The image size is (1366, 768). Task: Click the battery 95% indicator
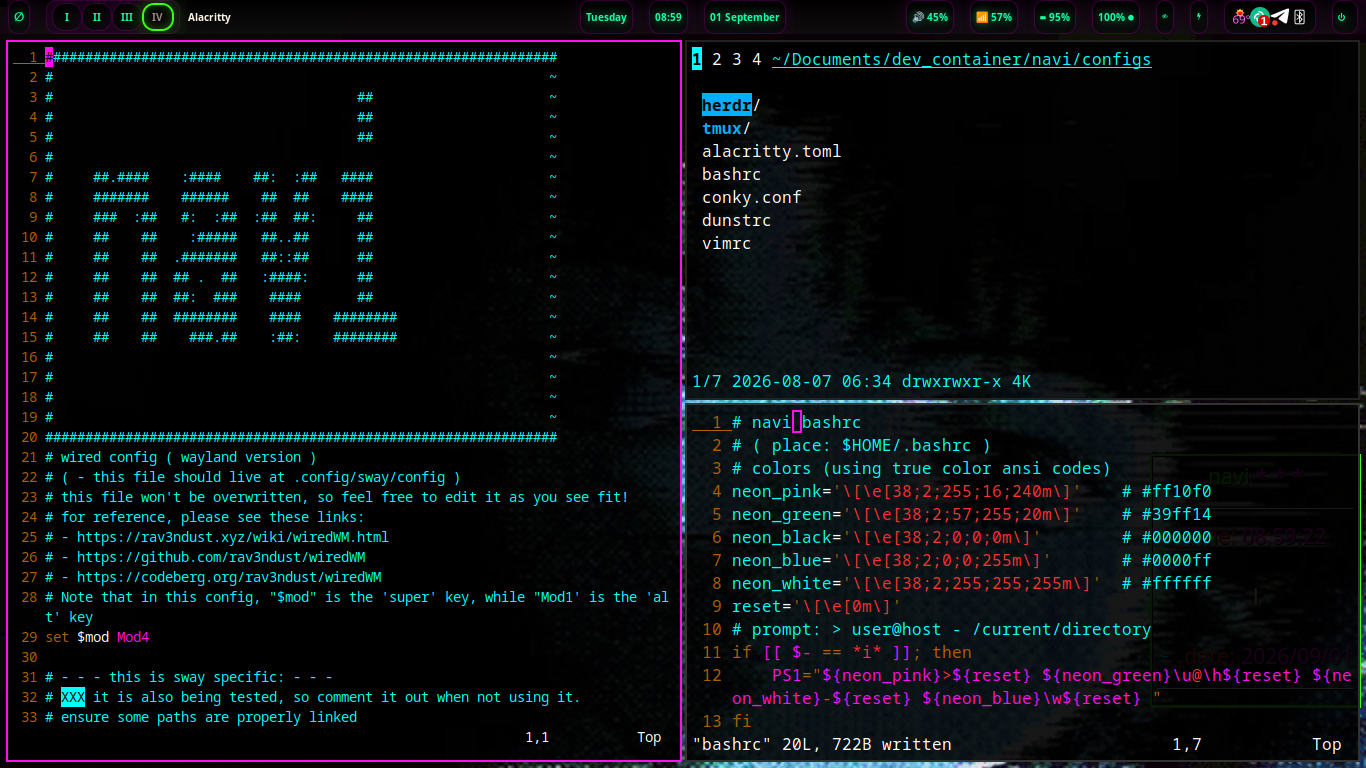[x=1056, y=17]
